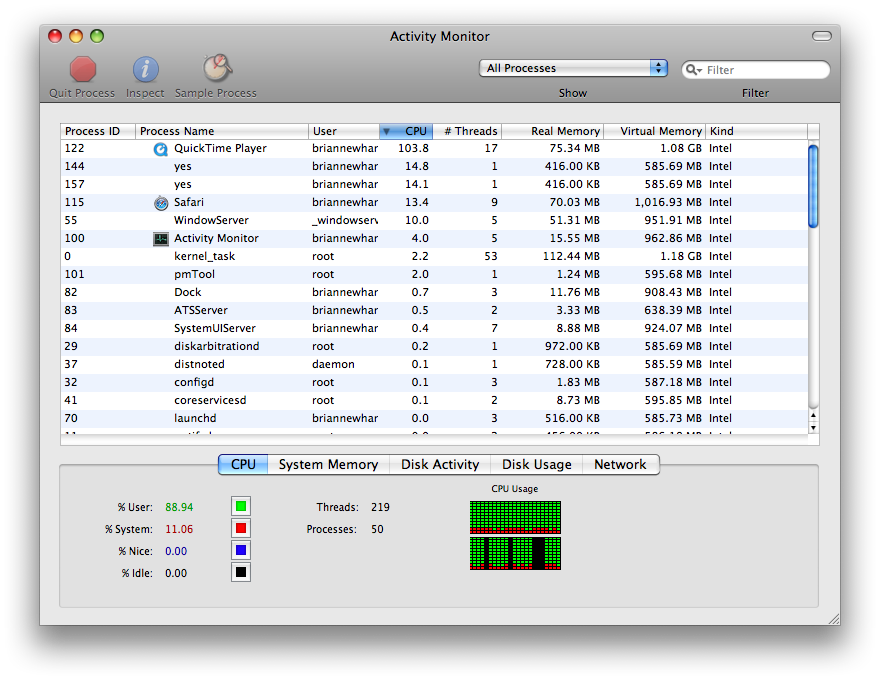The width and height of the screenshot is (880, 680).
Task: Sort by Process ID column header
Action: coord(98,131)
